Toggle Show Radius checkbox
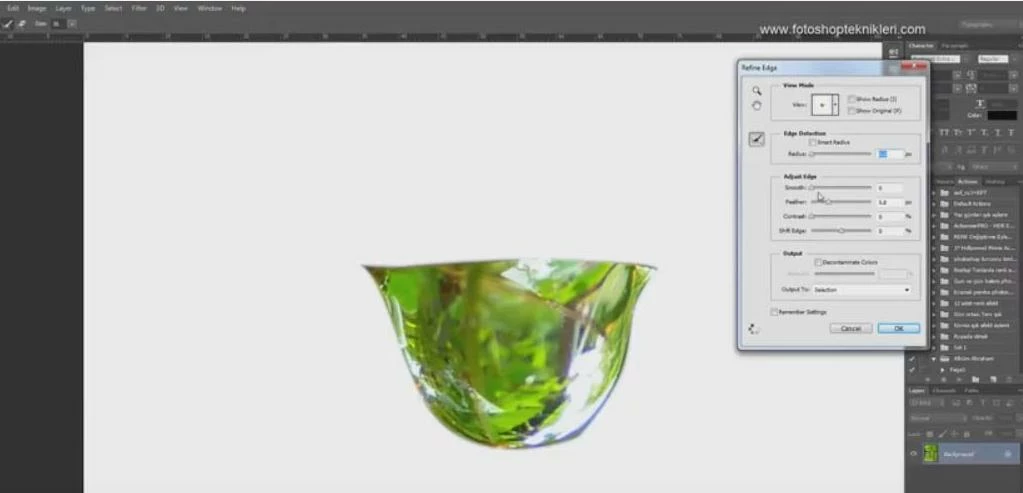1023x493 pixels. click(852, 99)
